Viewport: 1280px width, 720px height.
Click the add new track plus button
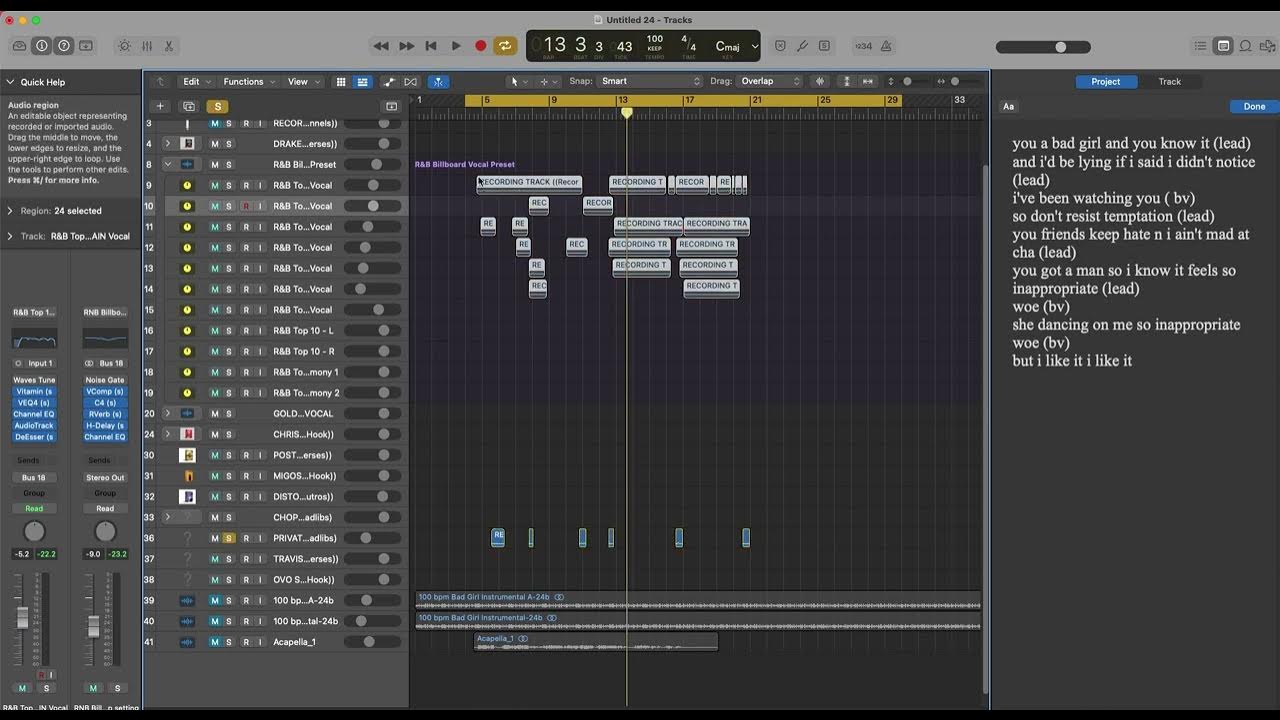tap(160, 106)
